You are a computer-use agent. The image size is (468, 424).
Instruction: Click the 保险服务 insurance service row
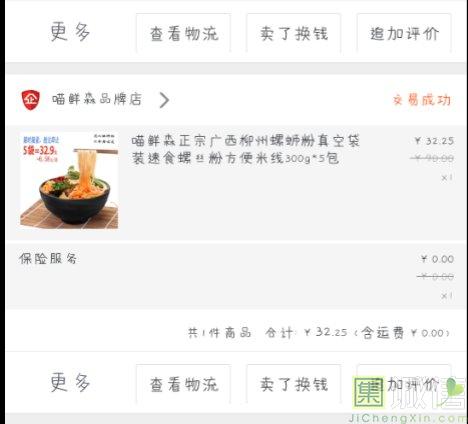(236, 276)
